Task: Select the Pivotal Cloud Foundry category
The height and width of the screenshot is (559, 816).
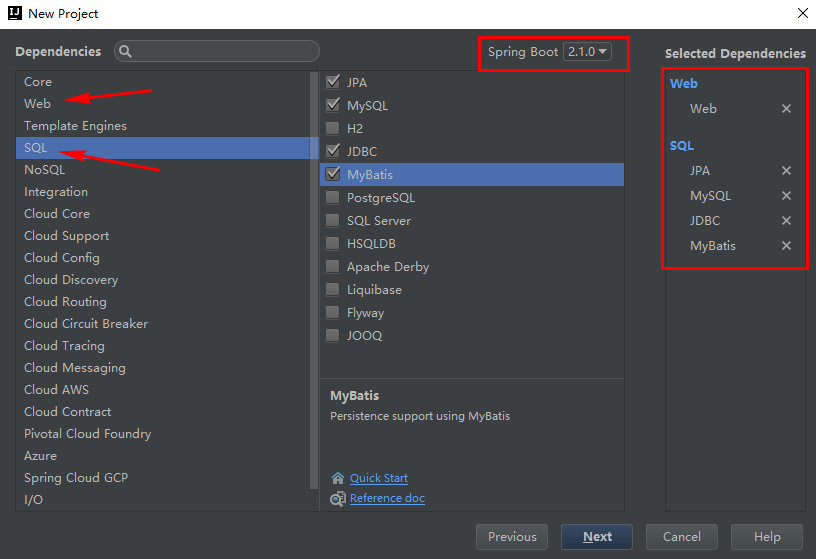Action: (x=163, y=434)
